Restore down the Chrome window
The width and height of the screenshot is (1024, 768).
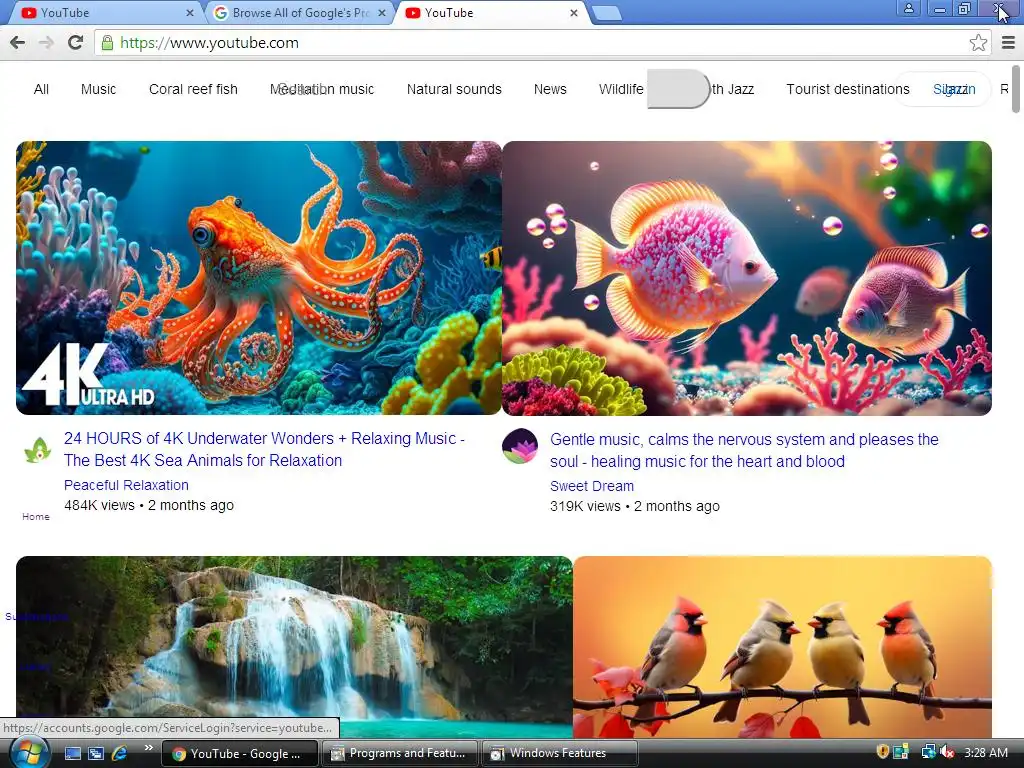coord(964,8)
